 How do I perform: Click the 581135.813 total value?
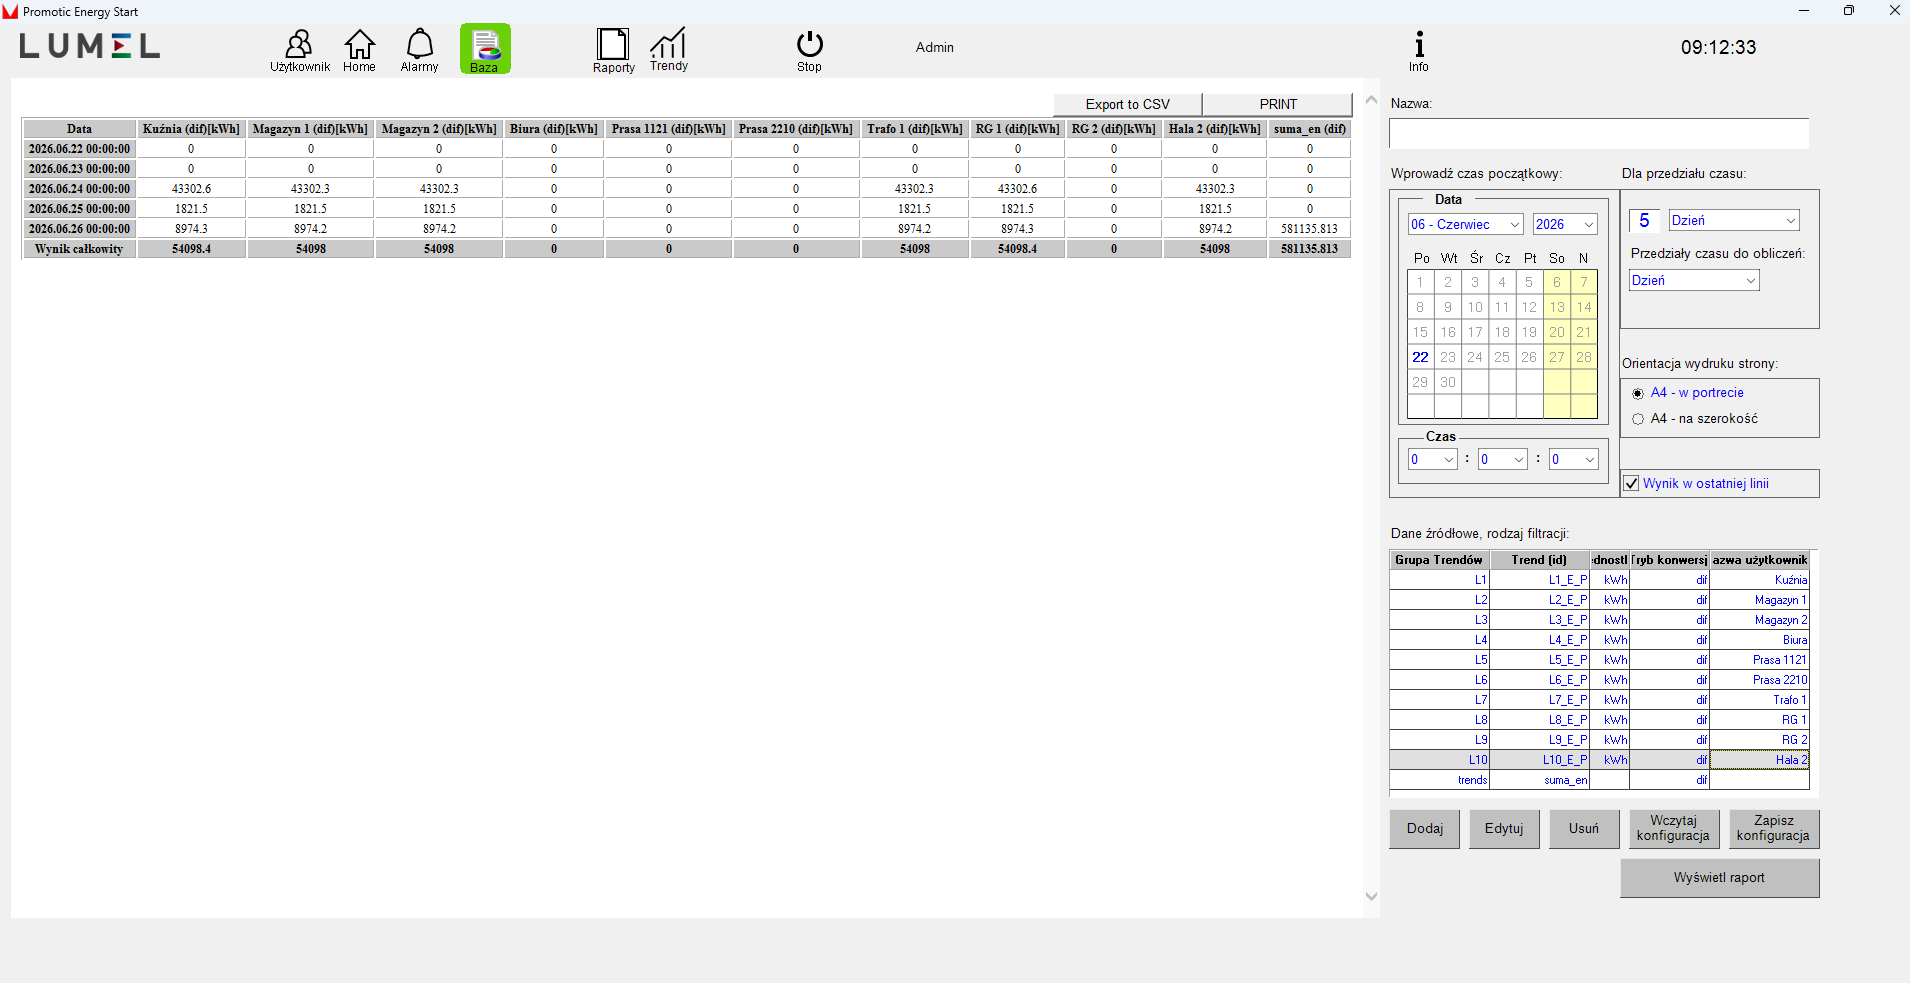click(x=1309, y=249)
